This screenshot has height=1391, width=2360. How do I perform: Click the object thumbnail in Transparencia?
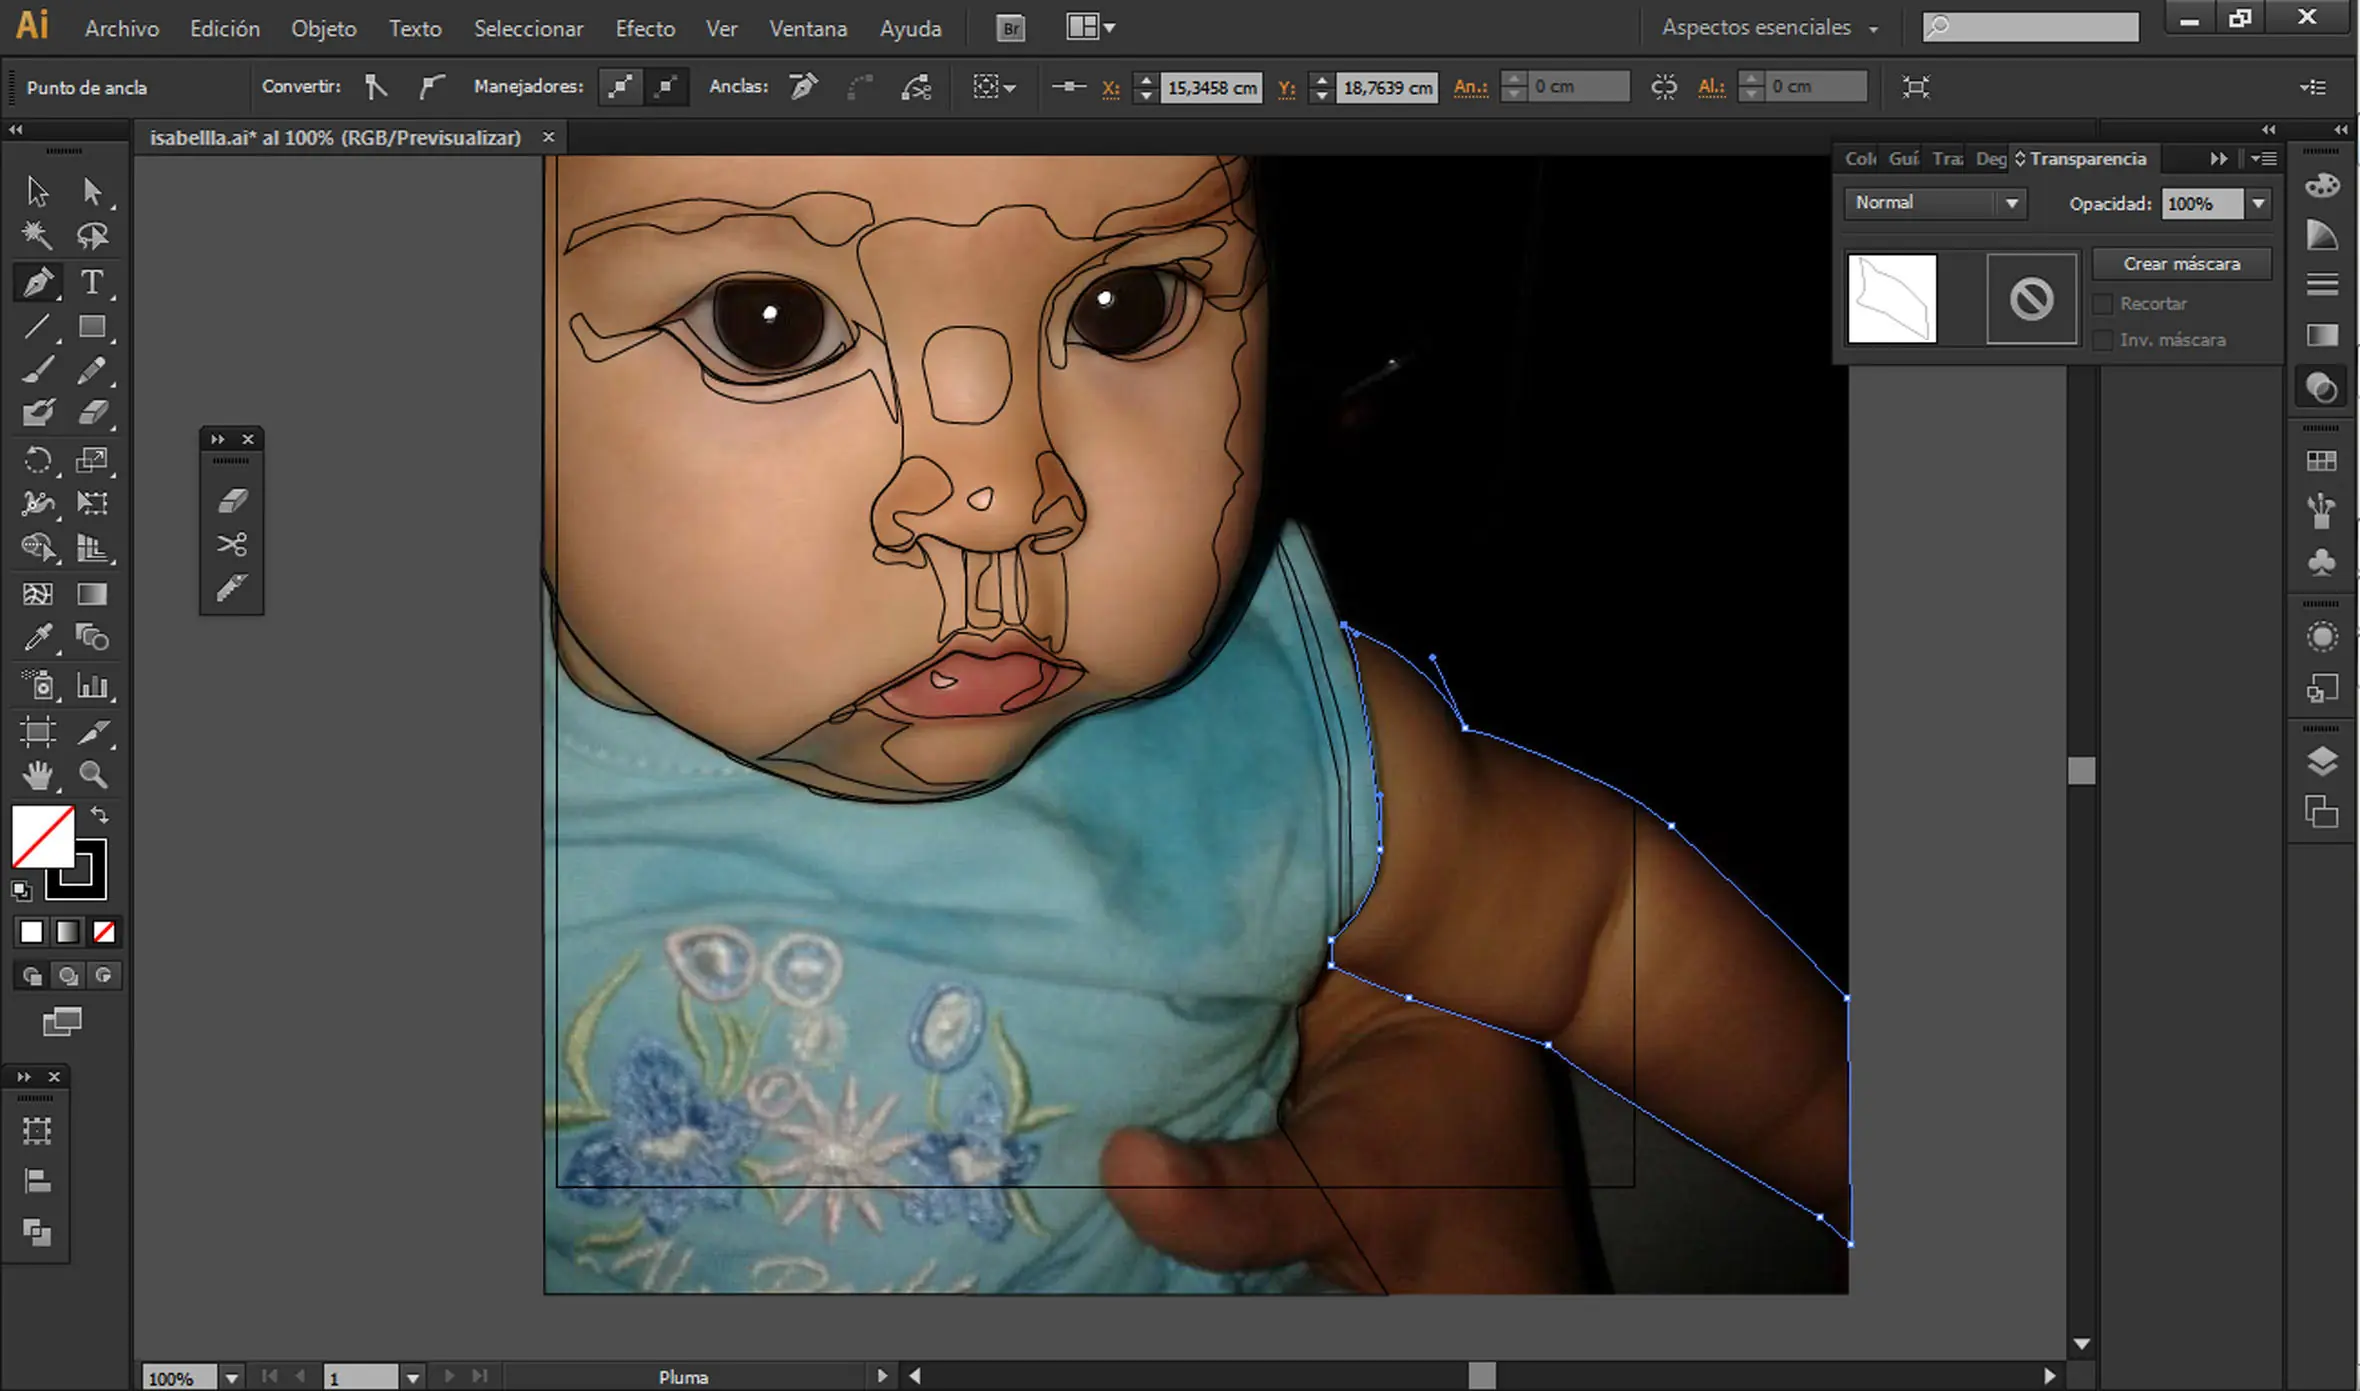1892,298
